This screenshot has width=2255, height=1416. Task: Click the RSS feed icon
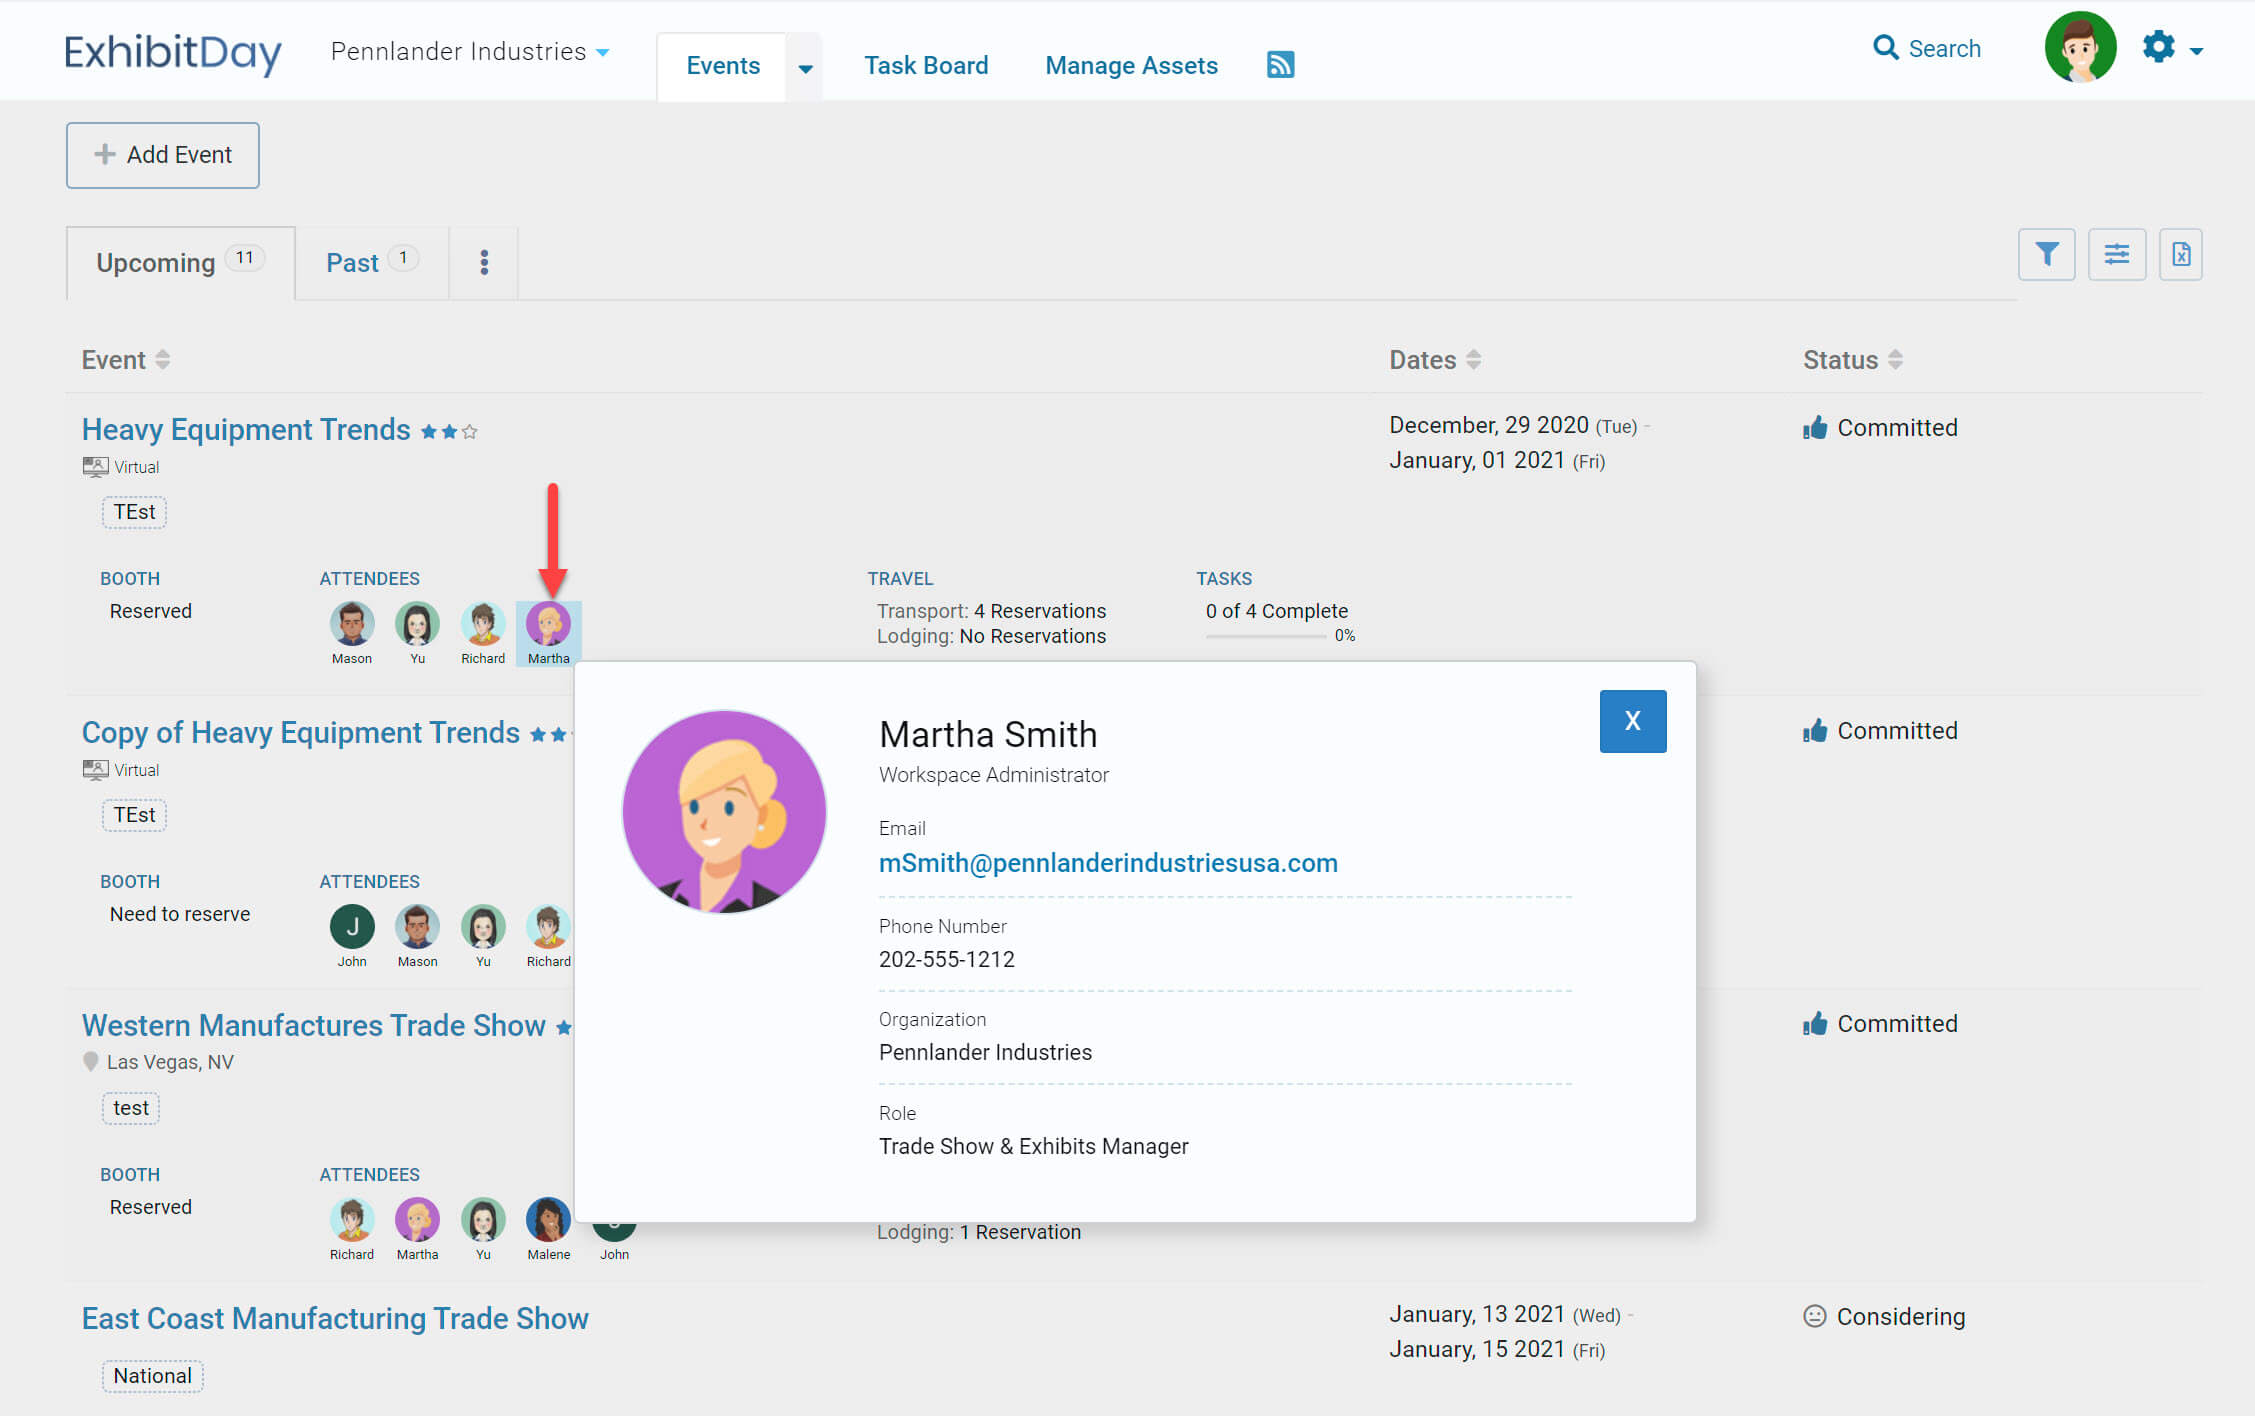coord(1280,65)
